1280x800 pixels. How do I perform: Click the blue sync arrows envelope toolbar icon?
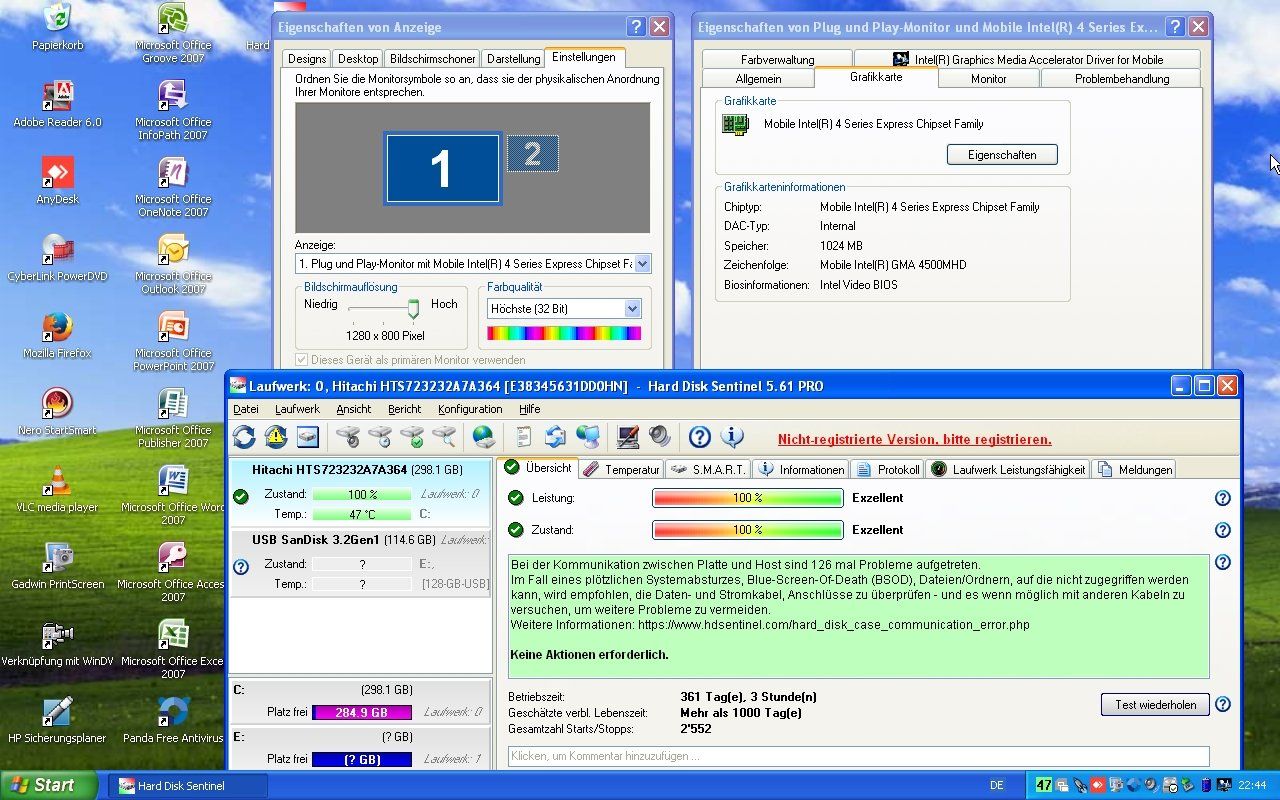tap(555, 437)
